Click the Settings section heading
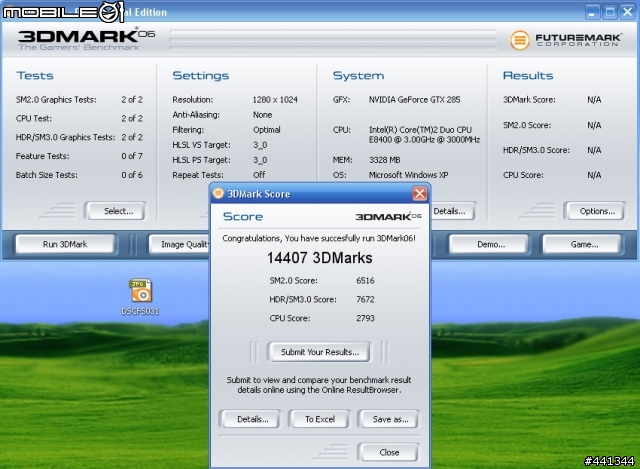The width and height of the screenshot is (640, 469). pyautogui.click(x=200, y=76)
